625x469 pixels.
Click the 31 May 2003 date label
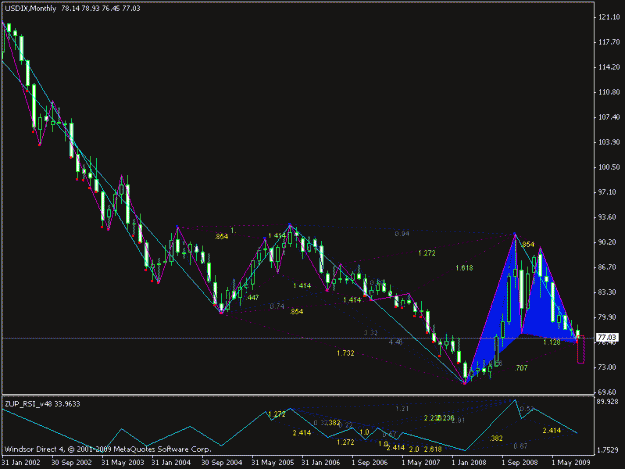tap(122, 463)
